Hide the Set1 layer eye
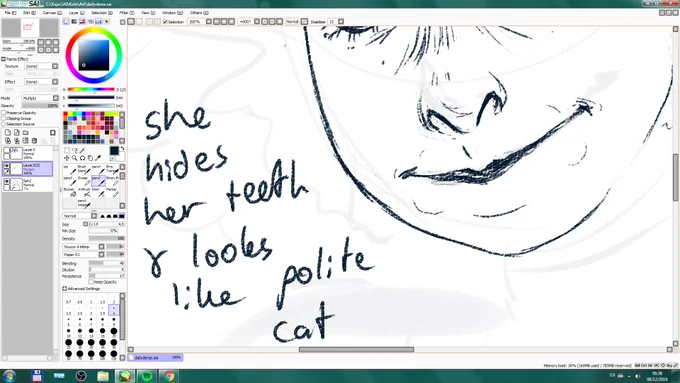Image resolution: width=680 pixels, height=383 pixels. click(x=7, y=182)
